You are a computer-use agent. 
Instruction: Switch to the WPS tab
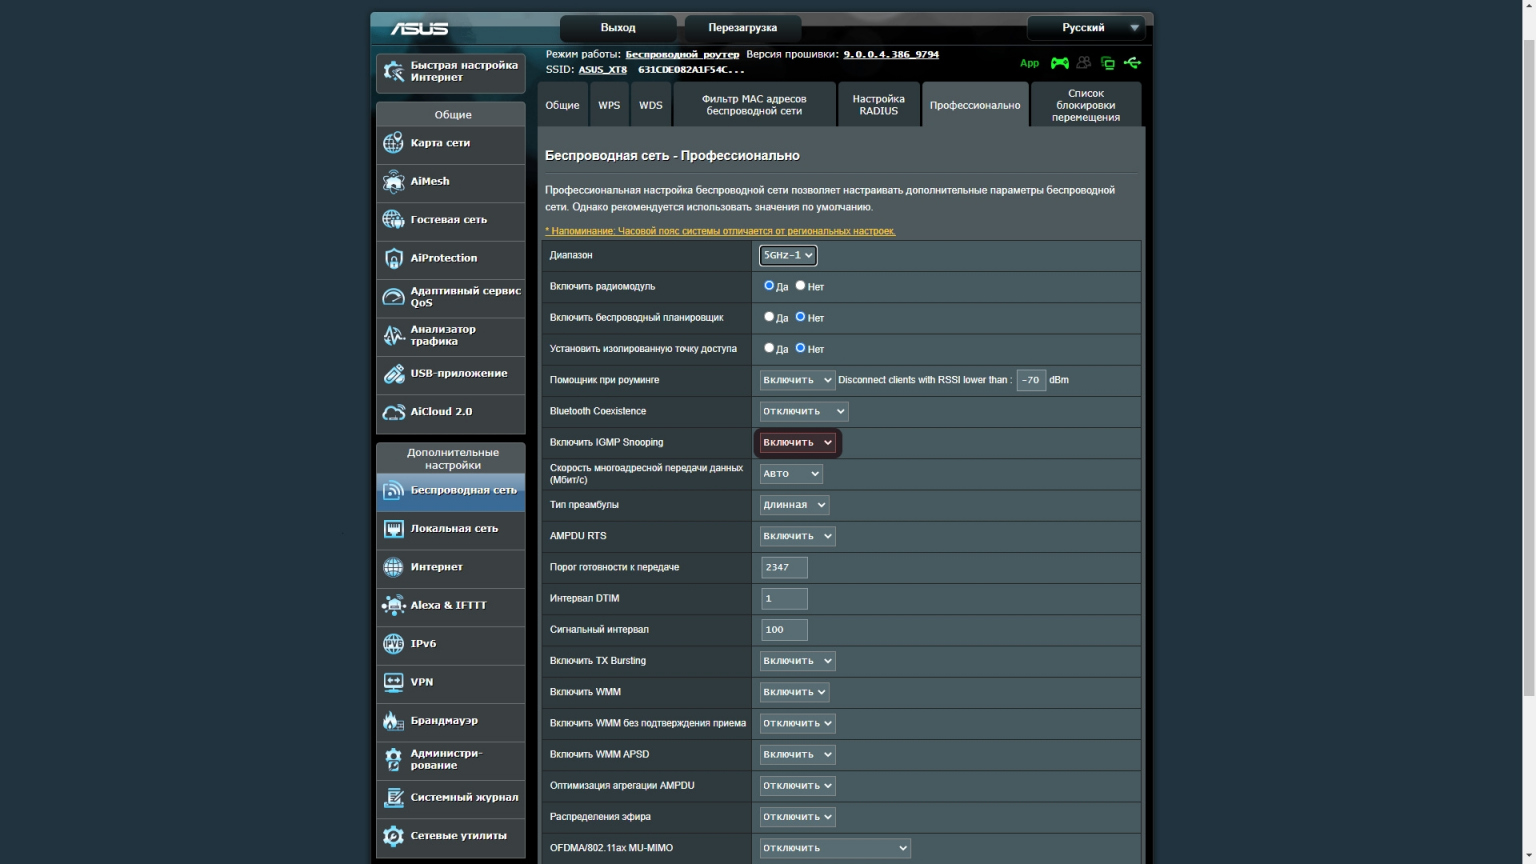tap(609, 105)
